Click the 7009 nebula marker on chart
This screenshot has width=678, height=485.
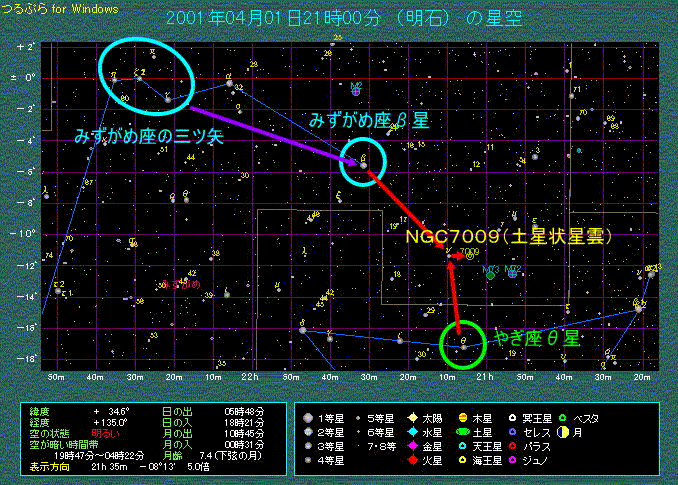(x=470, y=256)
